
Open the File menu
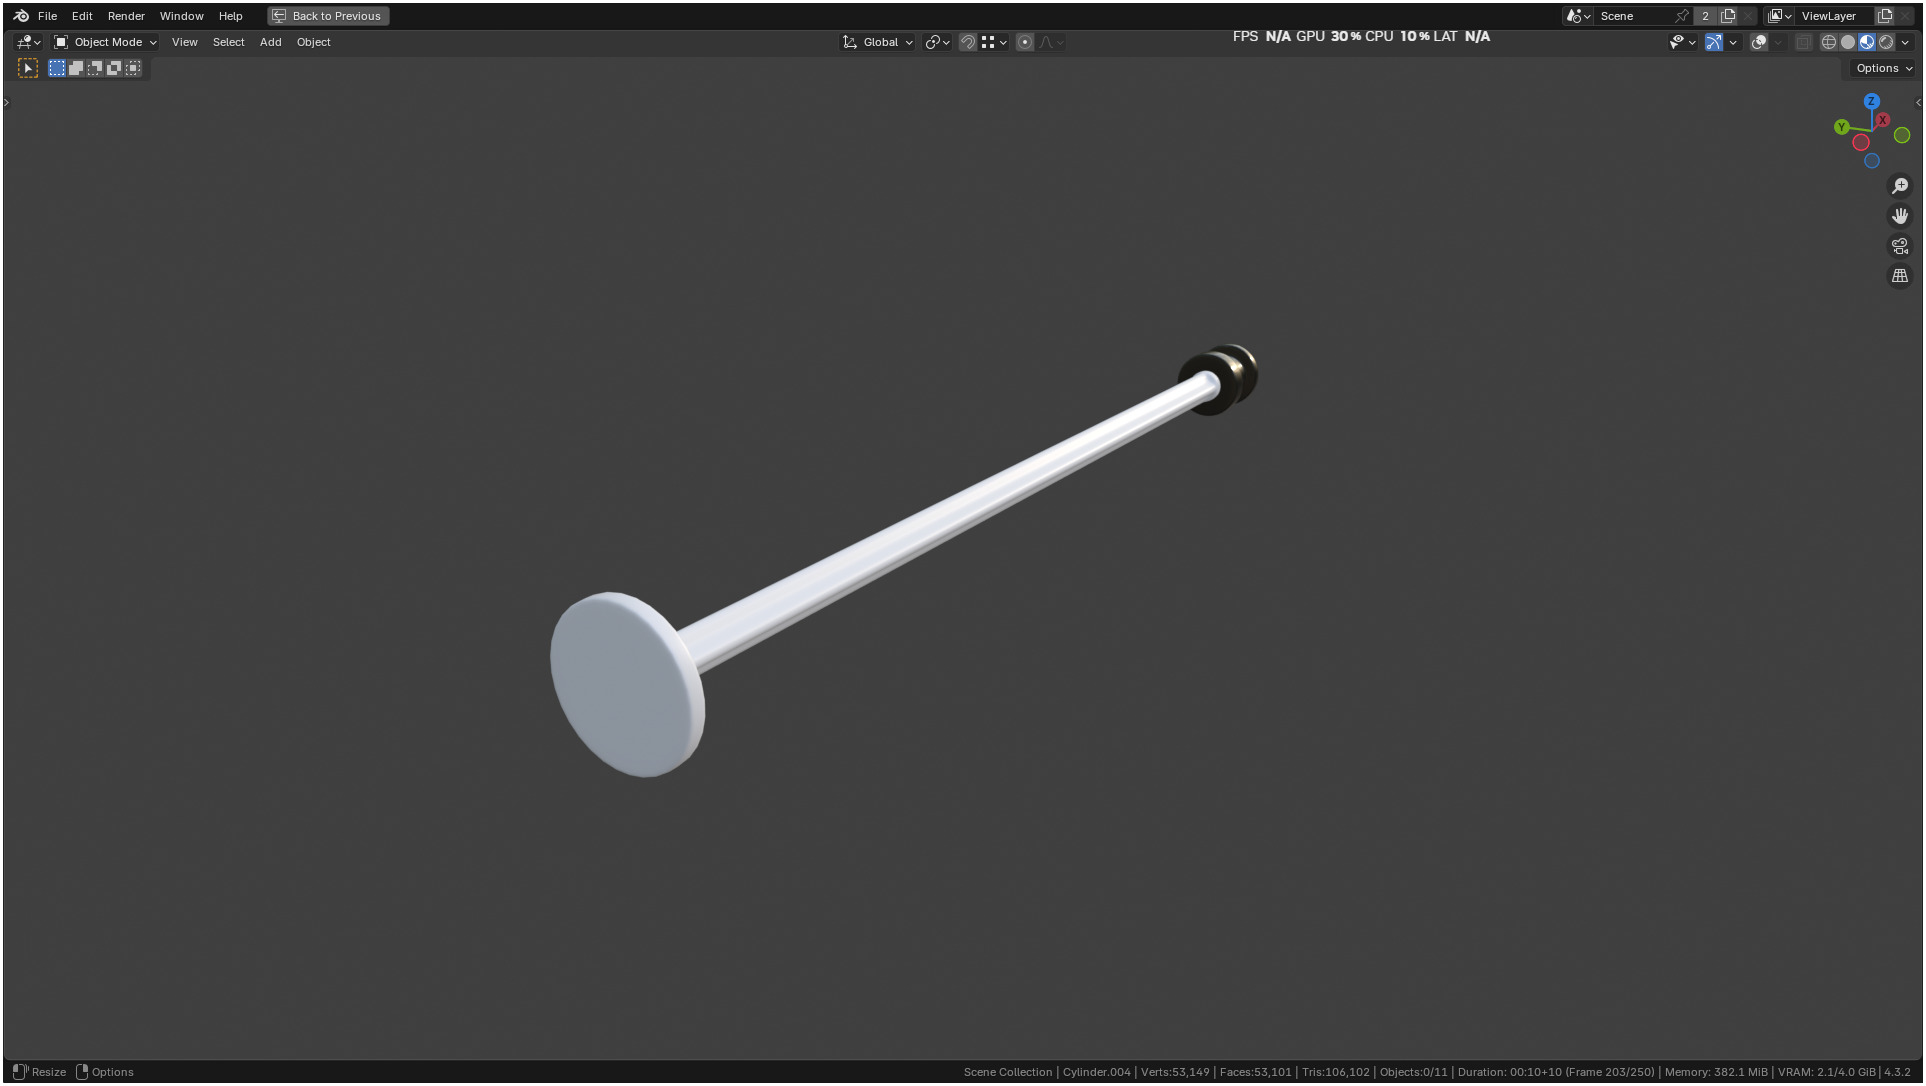point(47,16)
